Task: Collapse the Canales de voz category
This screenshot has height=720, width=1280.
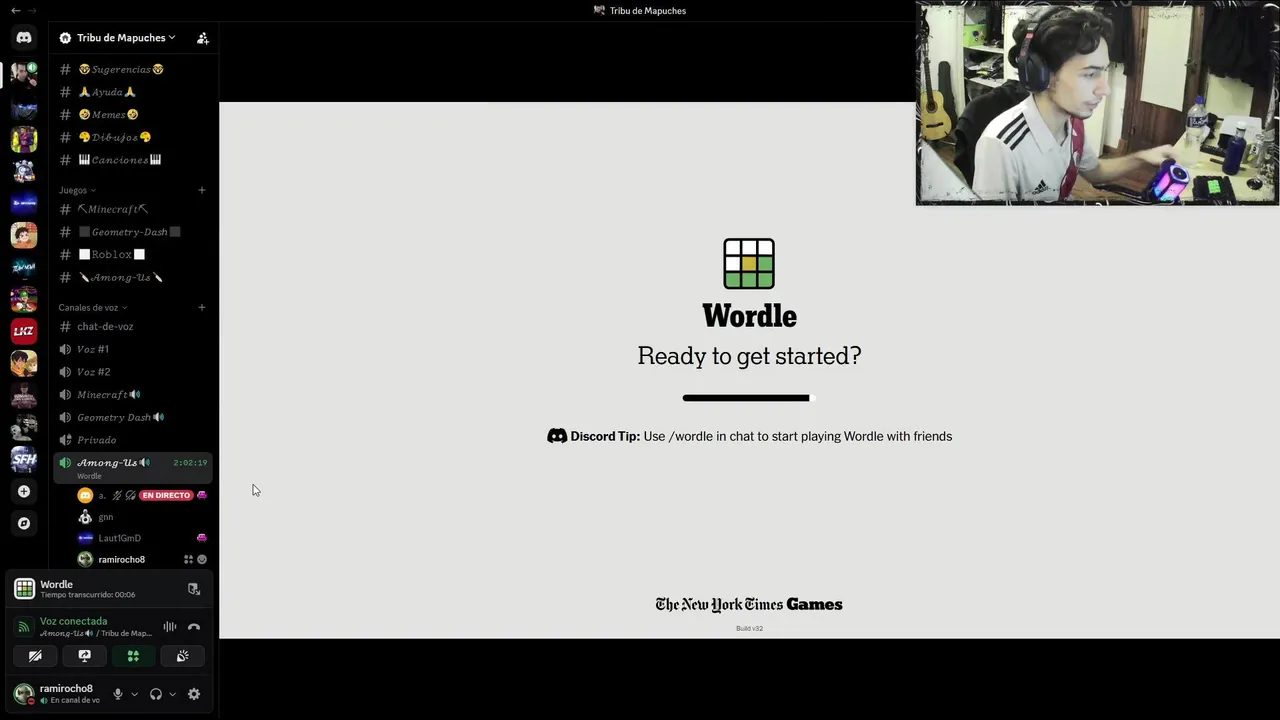Action: tap(93, 308)
